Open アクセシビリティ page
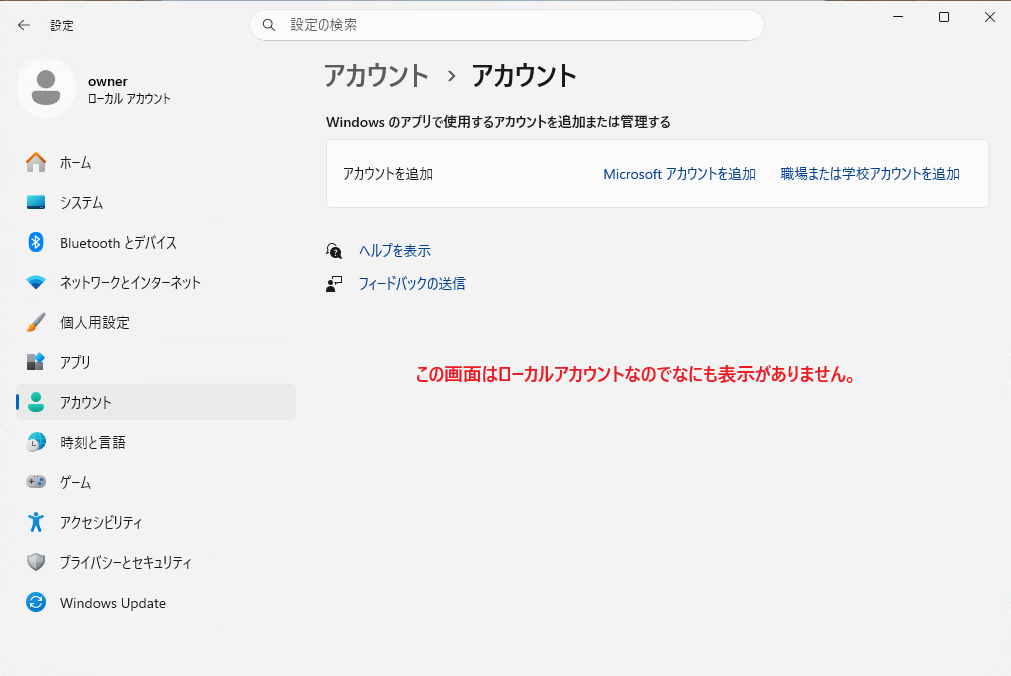This screenshot has height=676, width=1011. pyautogui.click(x=156, y=522)
